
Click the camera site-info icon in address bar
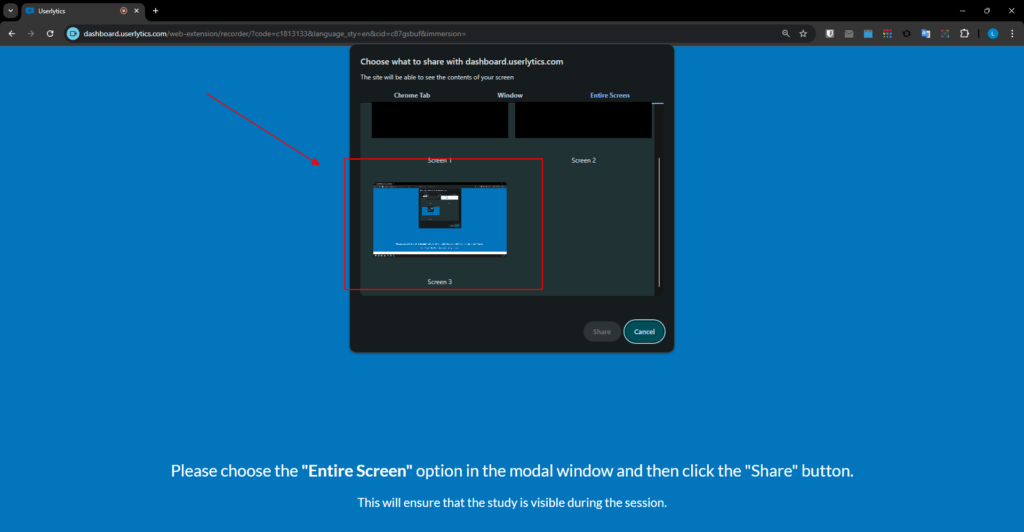point(73,33)
